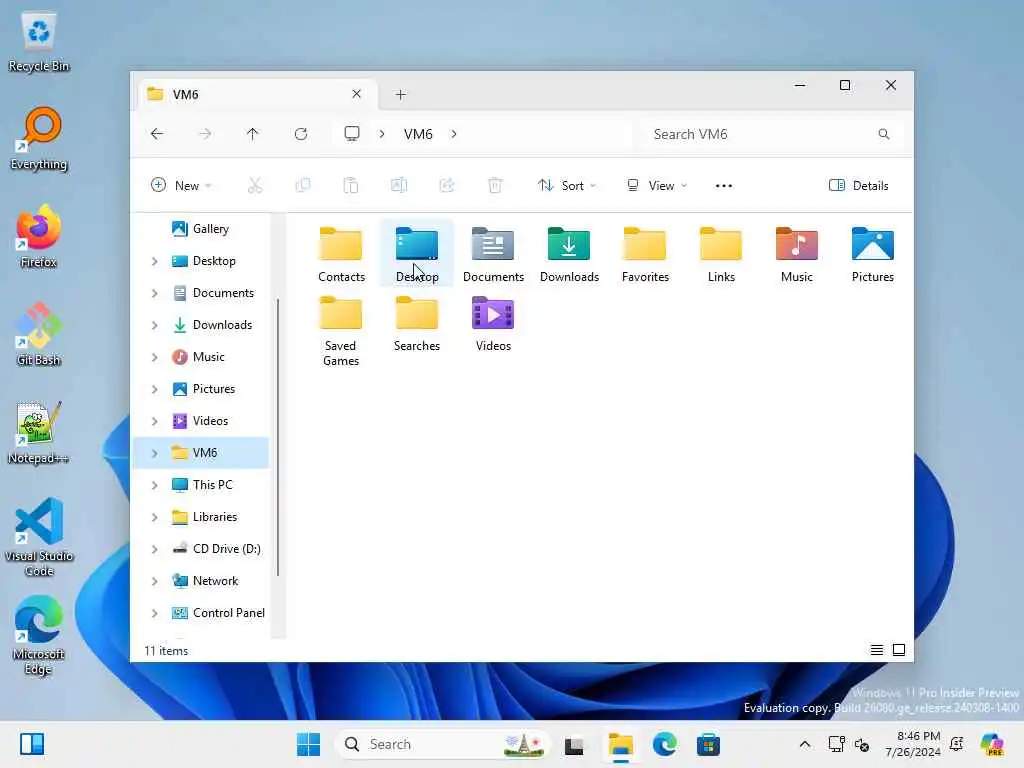Select the Favorites folder
This screenshot has width=1024, height=768.
(645, 254)
